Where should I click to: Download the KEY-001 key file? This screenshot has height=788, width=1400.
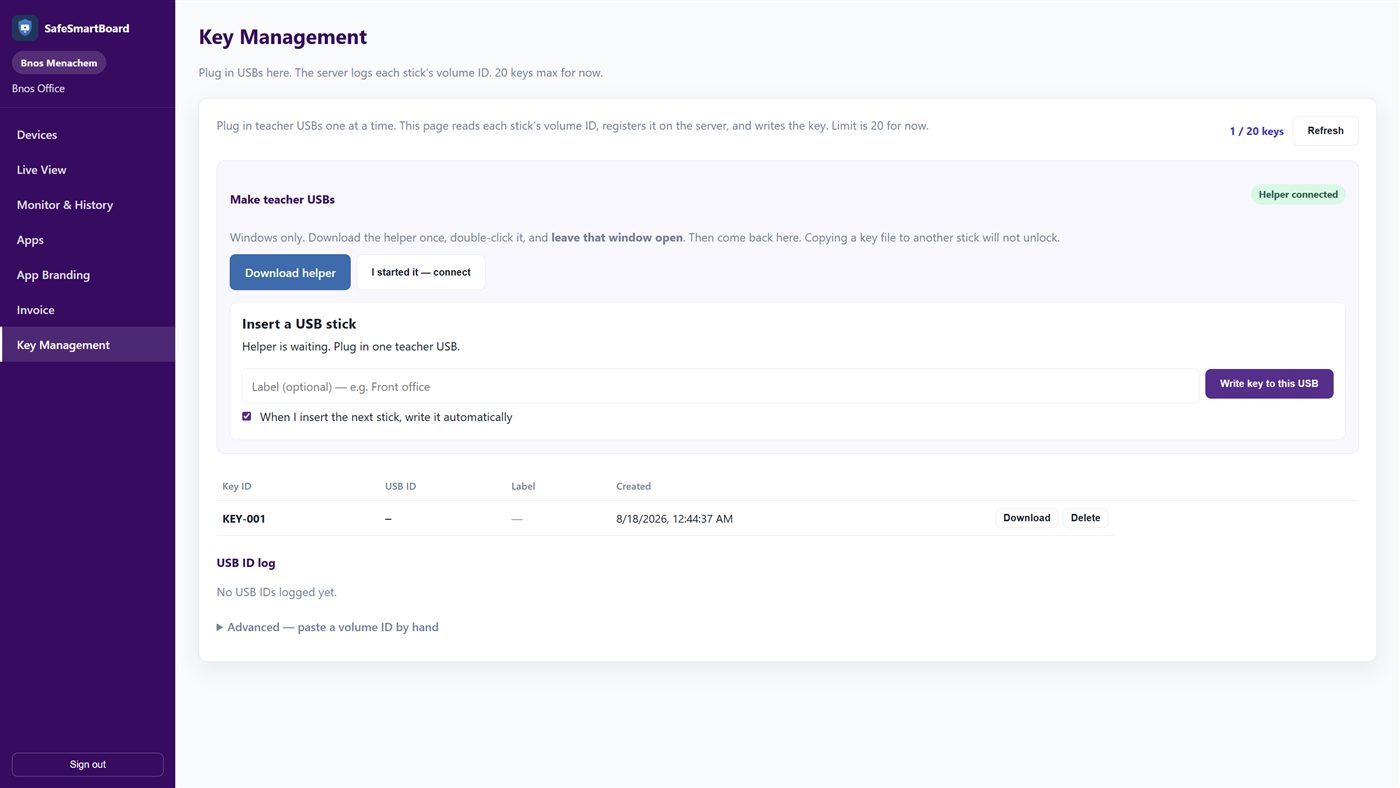1026,518
